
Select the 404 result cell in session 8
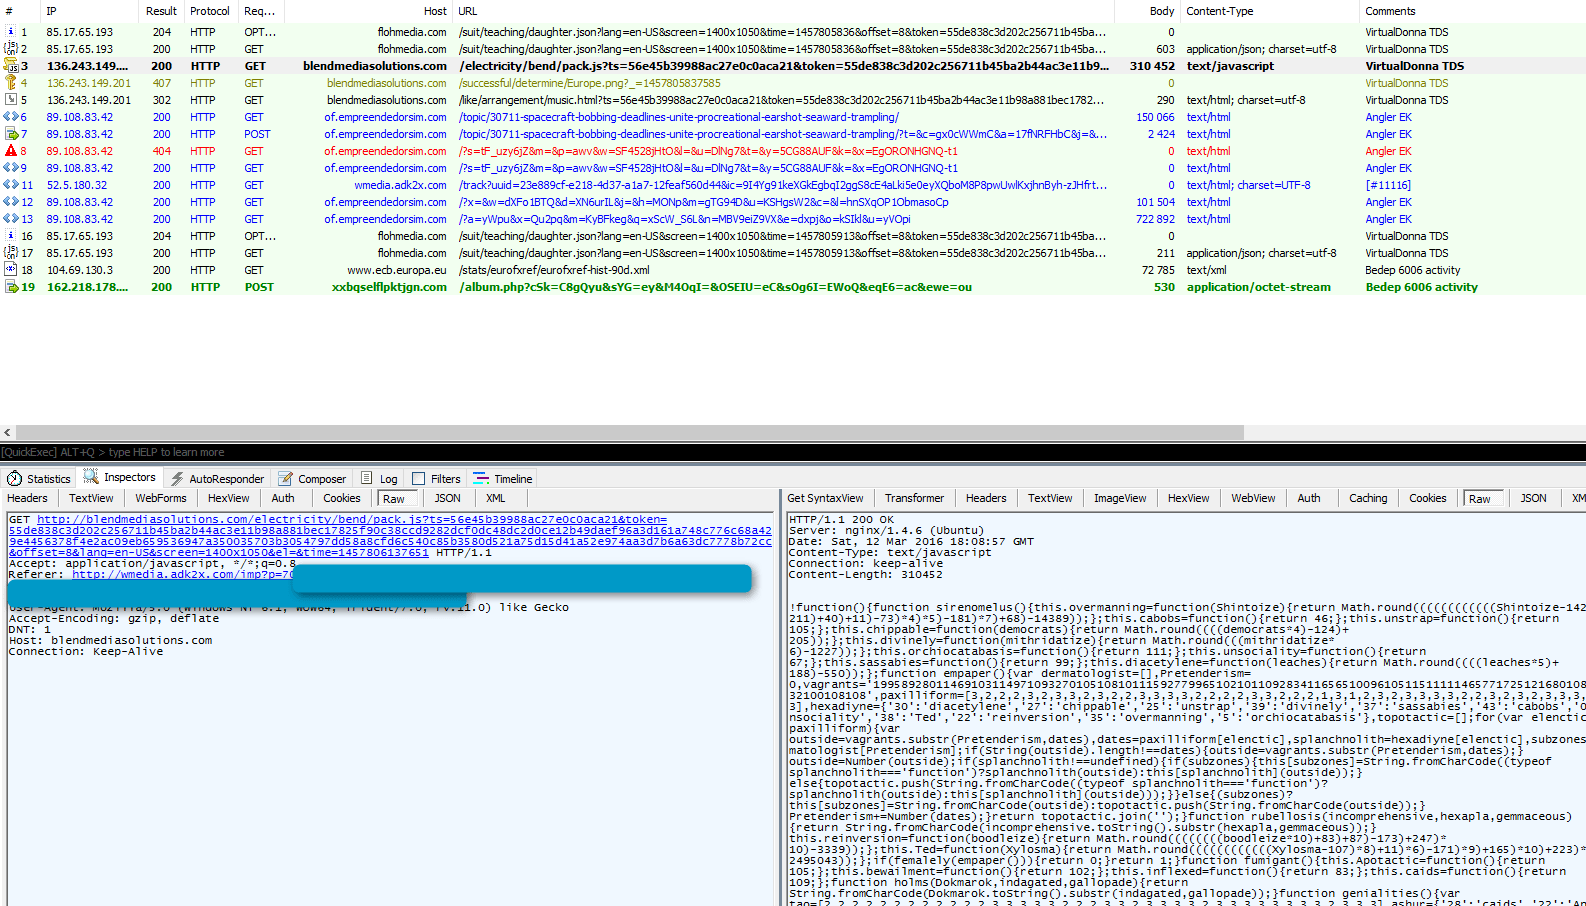(x=161, y=151)
